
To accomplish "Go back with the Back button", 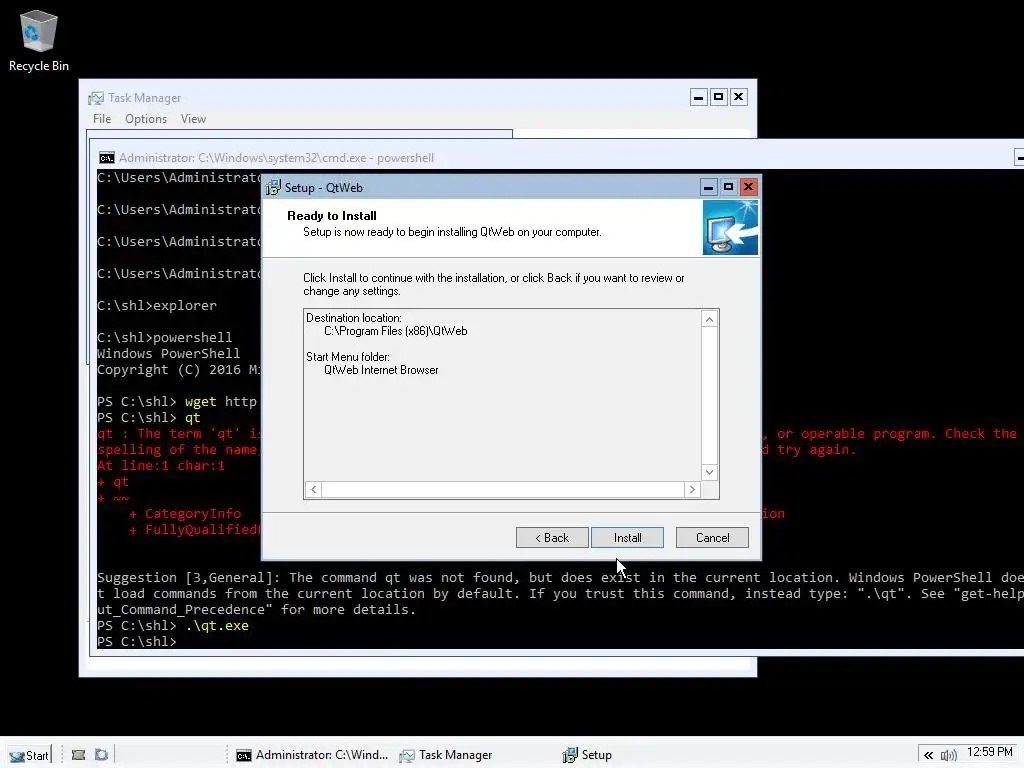I will click(552, 537).
